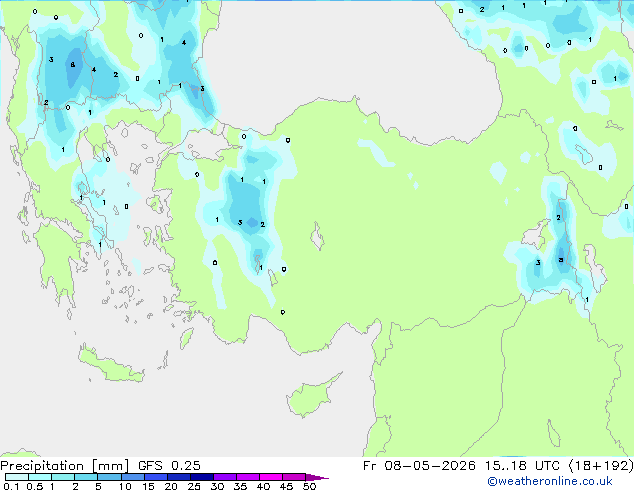The image size is (634, 490).
Task: Open the weatheronline.co.uk copyright link
Action: point(550,481)
